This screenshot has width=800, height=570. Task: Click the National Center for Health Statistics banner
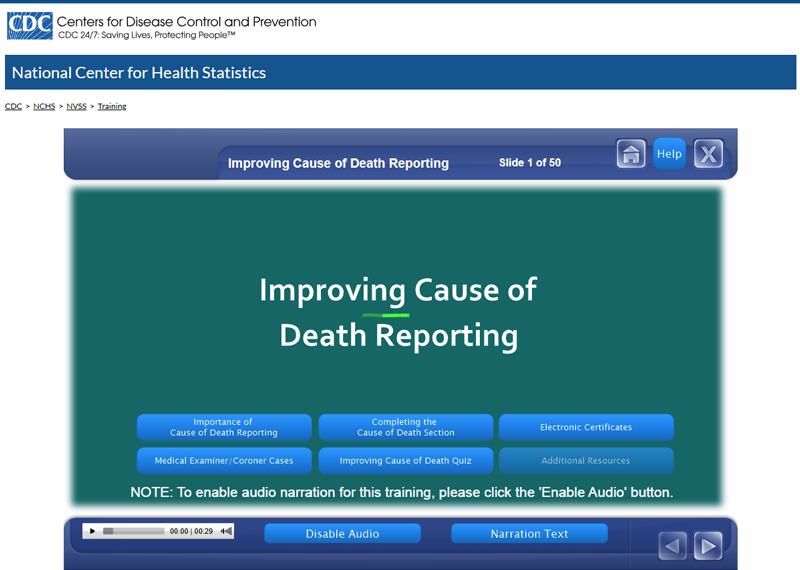pyautogui.click(x=139, y=73)
